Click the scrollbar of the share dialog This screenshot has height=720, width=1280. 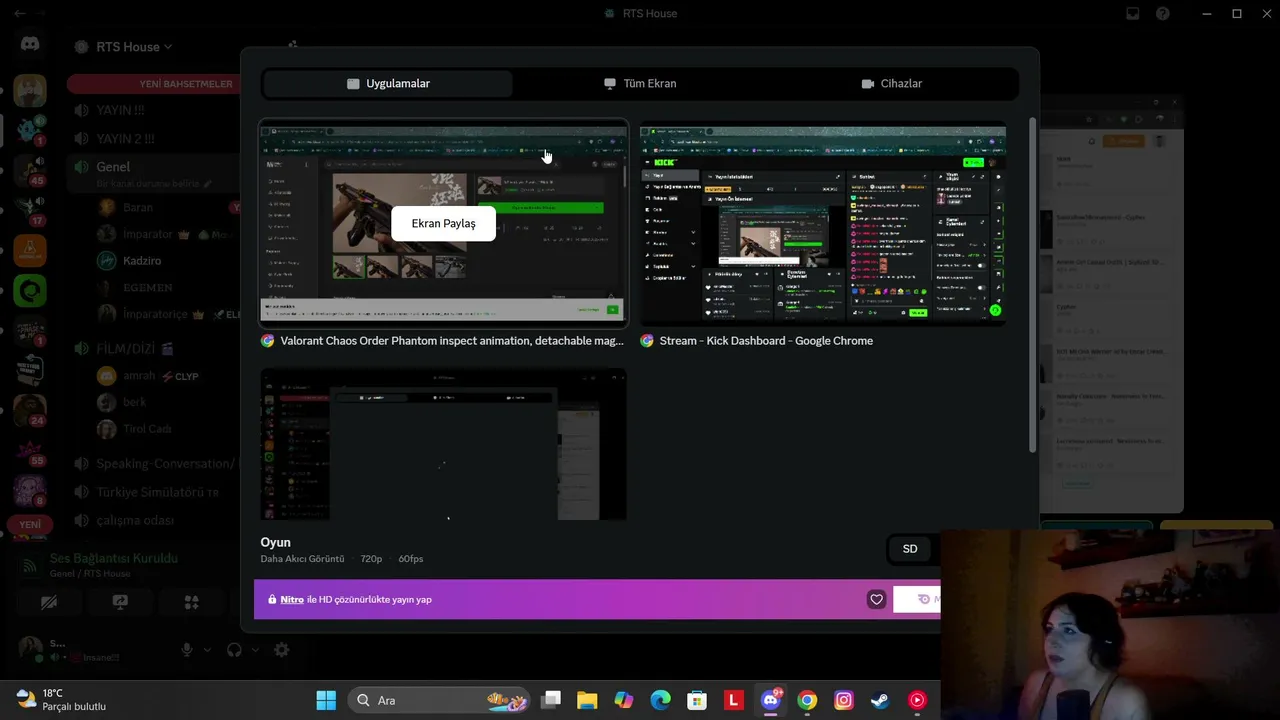(1032, 285)
